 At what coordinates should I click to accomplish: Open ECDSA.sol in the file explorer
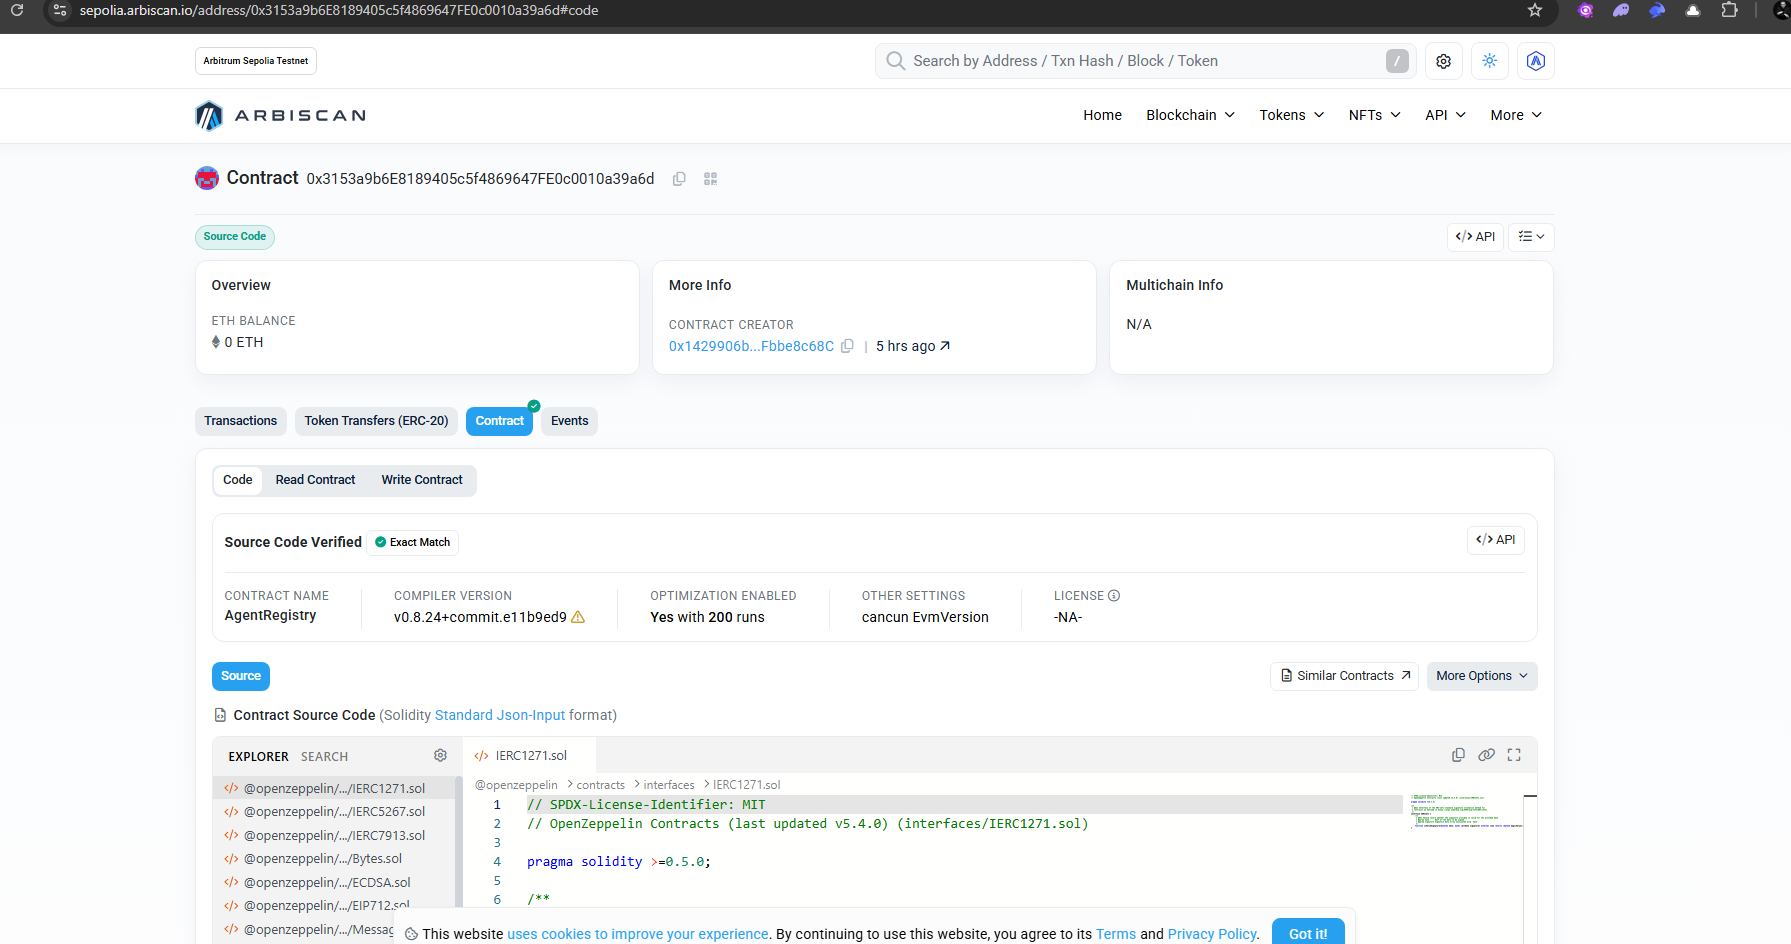pyautogui.click(x=335, y=883)
